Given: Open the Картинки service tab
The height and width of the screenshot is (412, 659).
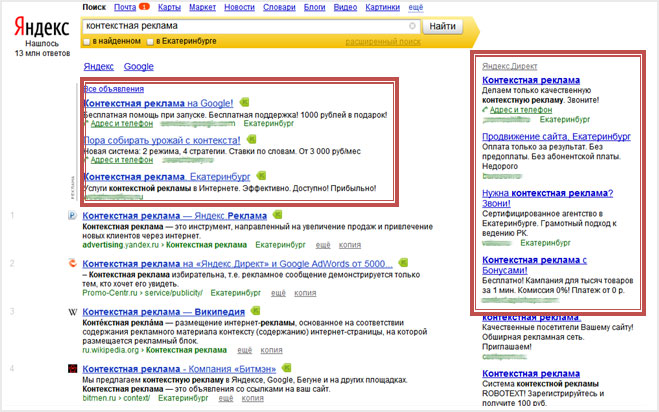Looking at the screenshot, I should (x=382, y=7).
